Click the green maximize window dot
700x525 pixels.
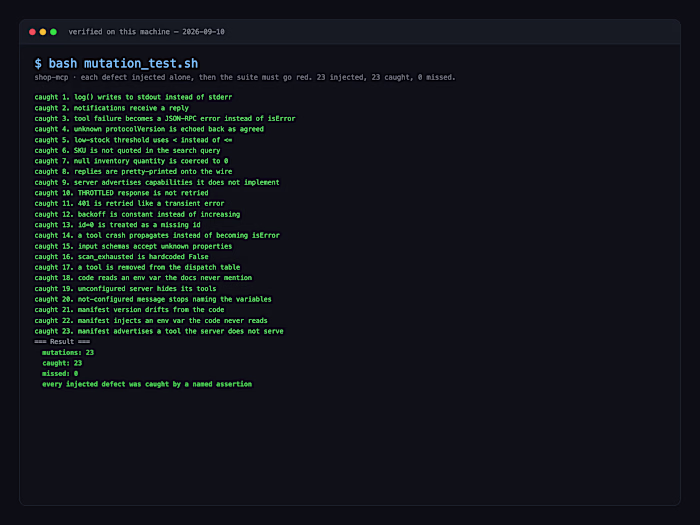tap(54, 32)
